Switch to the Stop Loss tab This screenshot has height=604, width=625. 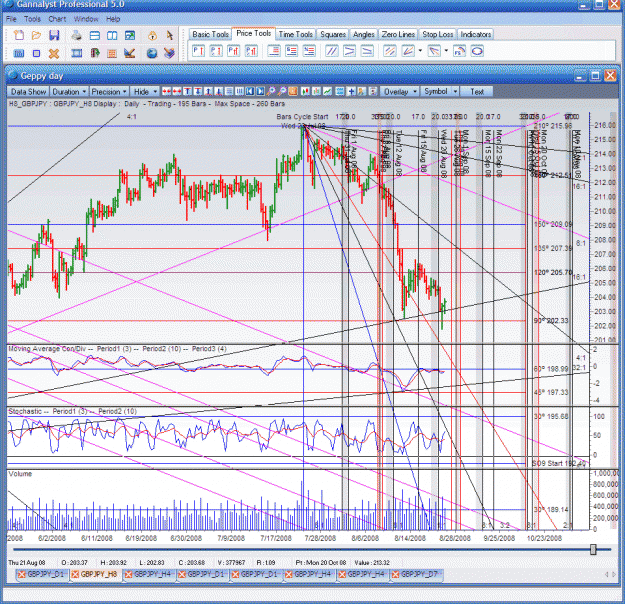pos(438,34)
